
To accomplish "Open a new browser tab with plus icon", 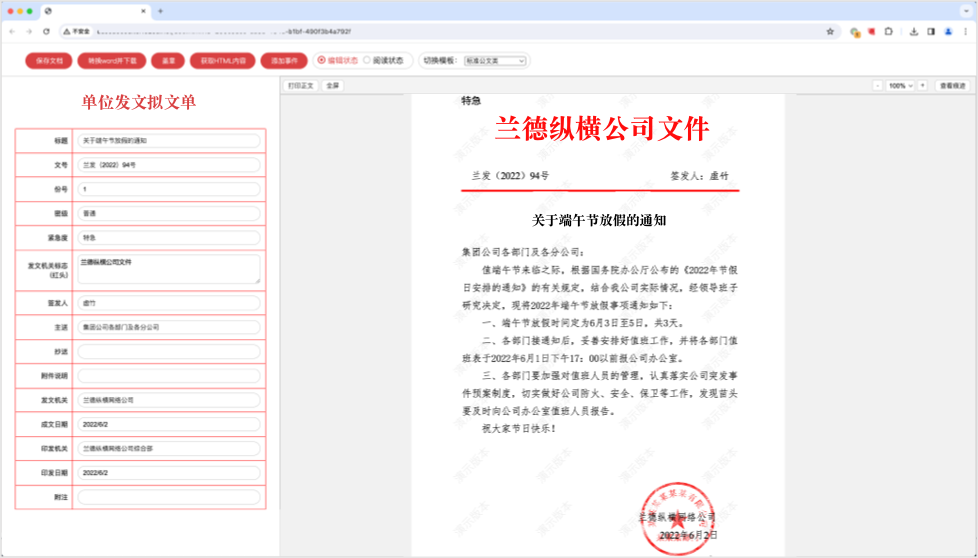I will (160, 11).
